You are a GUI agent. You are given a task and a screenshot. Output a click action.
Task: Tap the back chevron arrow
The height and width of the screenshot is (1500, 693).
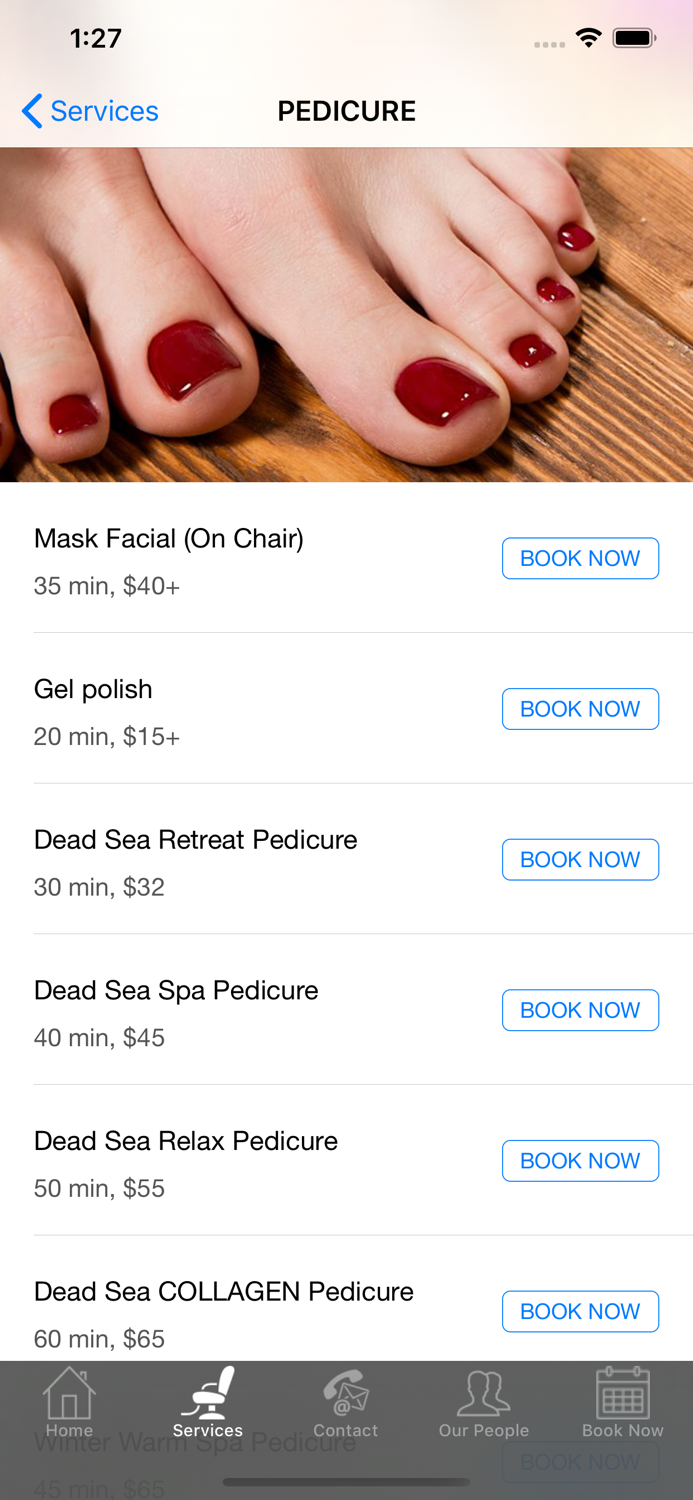[29, 111]
